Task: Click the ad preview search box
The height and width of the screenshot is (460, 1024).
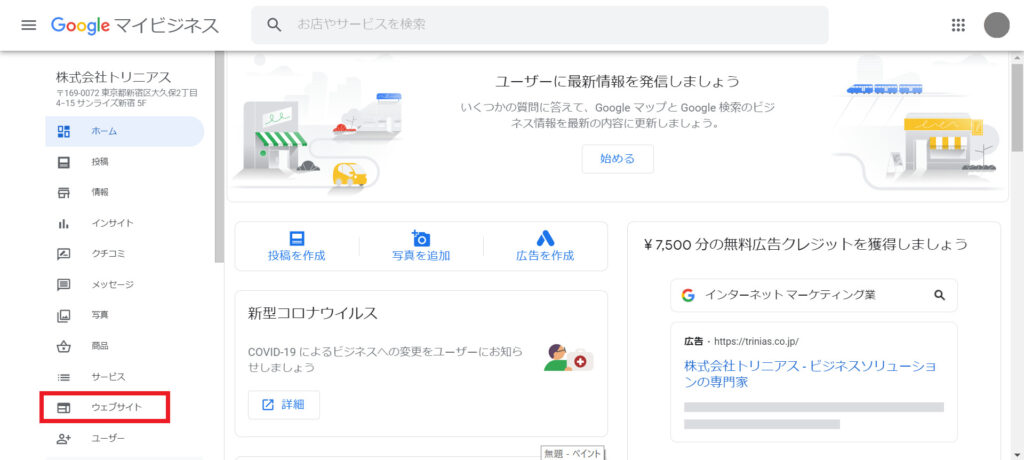Action: tap(814, 295)
